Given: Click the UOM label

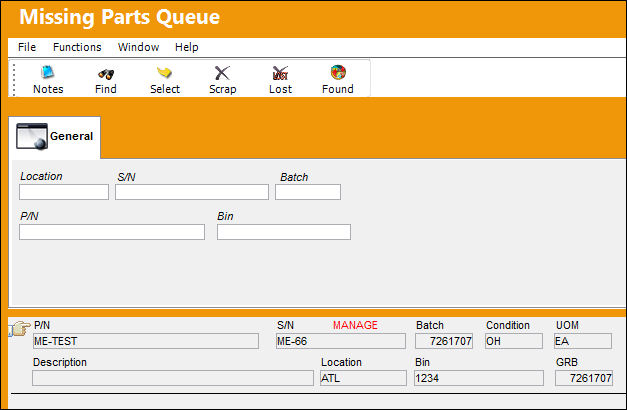Looking at the screenshot, I should (x=567, y=325).
